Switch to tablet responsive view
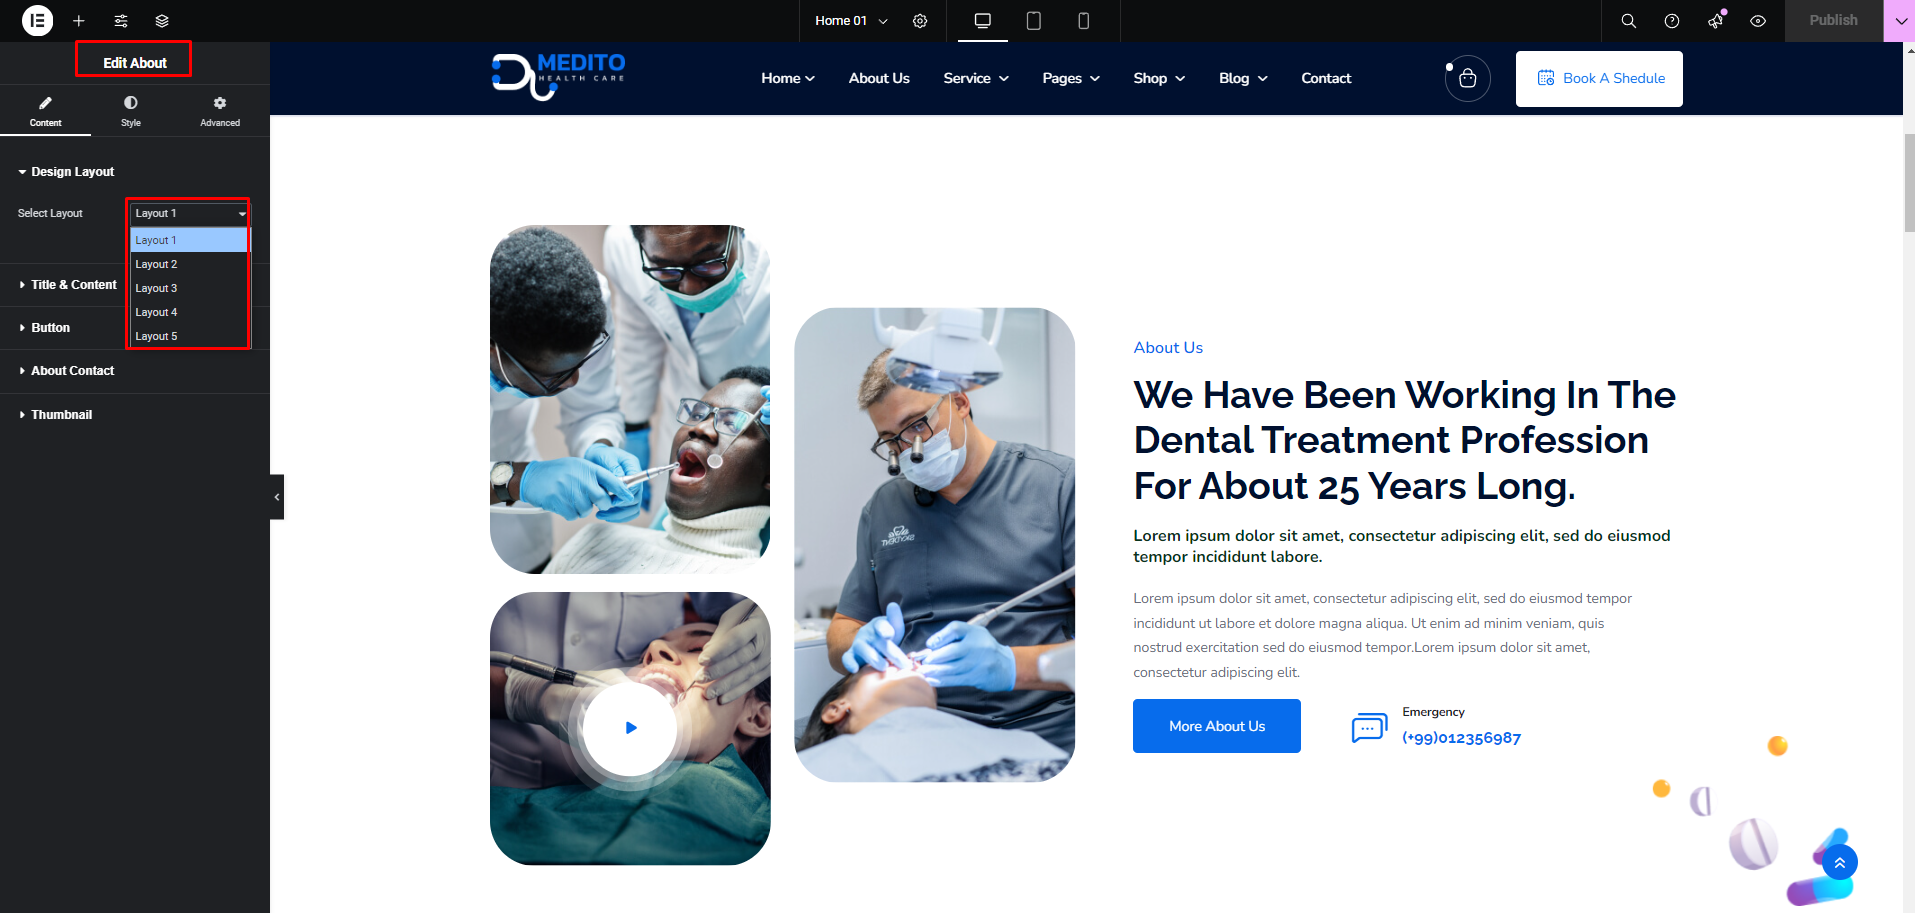This screenshot has width=1915, height=913. point(1033,21)
